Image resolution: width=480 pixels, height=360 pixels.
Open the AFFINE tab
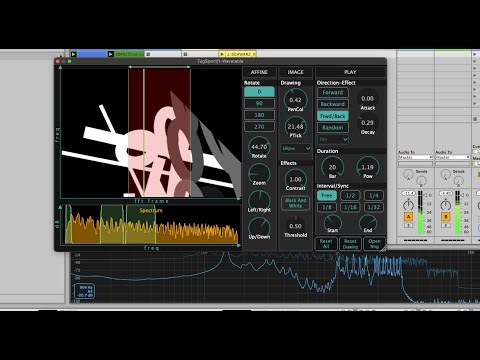click(259, 72)
